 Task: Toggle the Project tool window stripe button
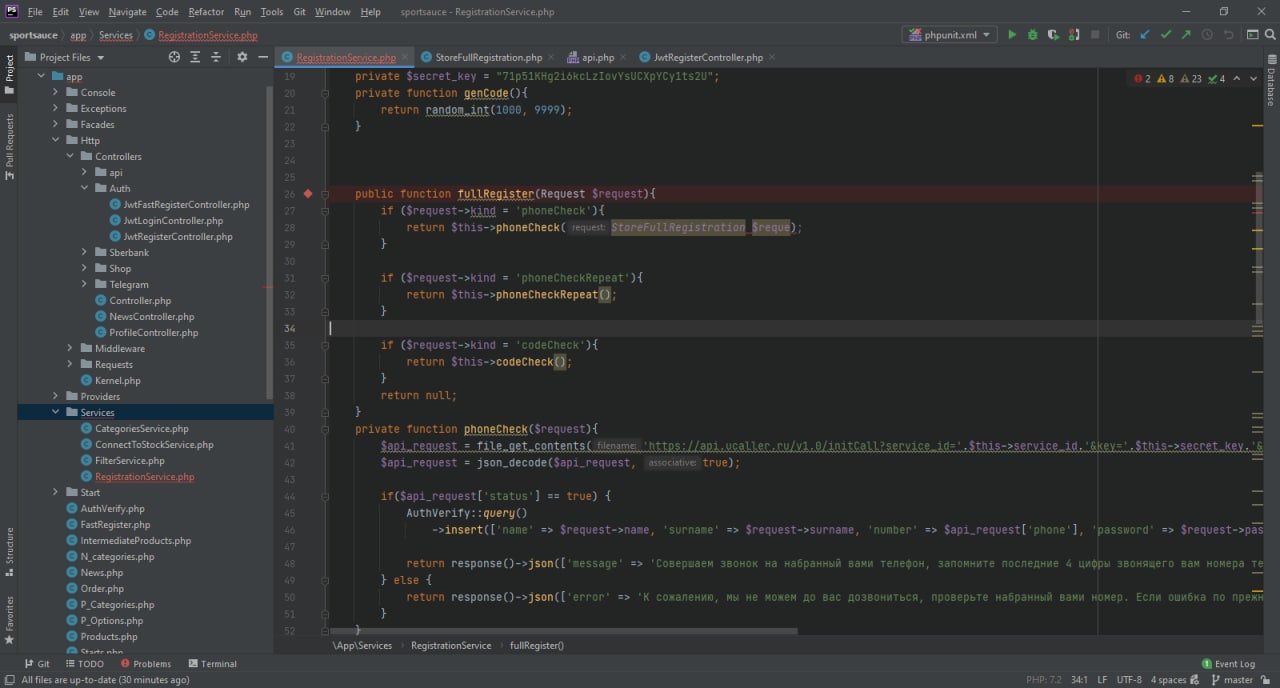(x=9, y=75)
